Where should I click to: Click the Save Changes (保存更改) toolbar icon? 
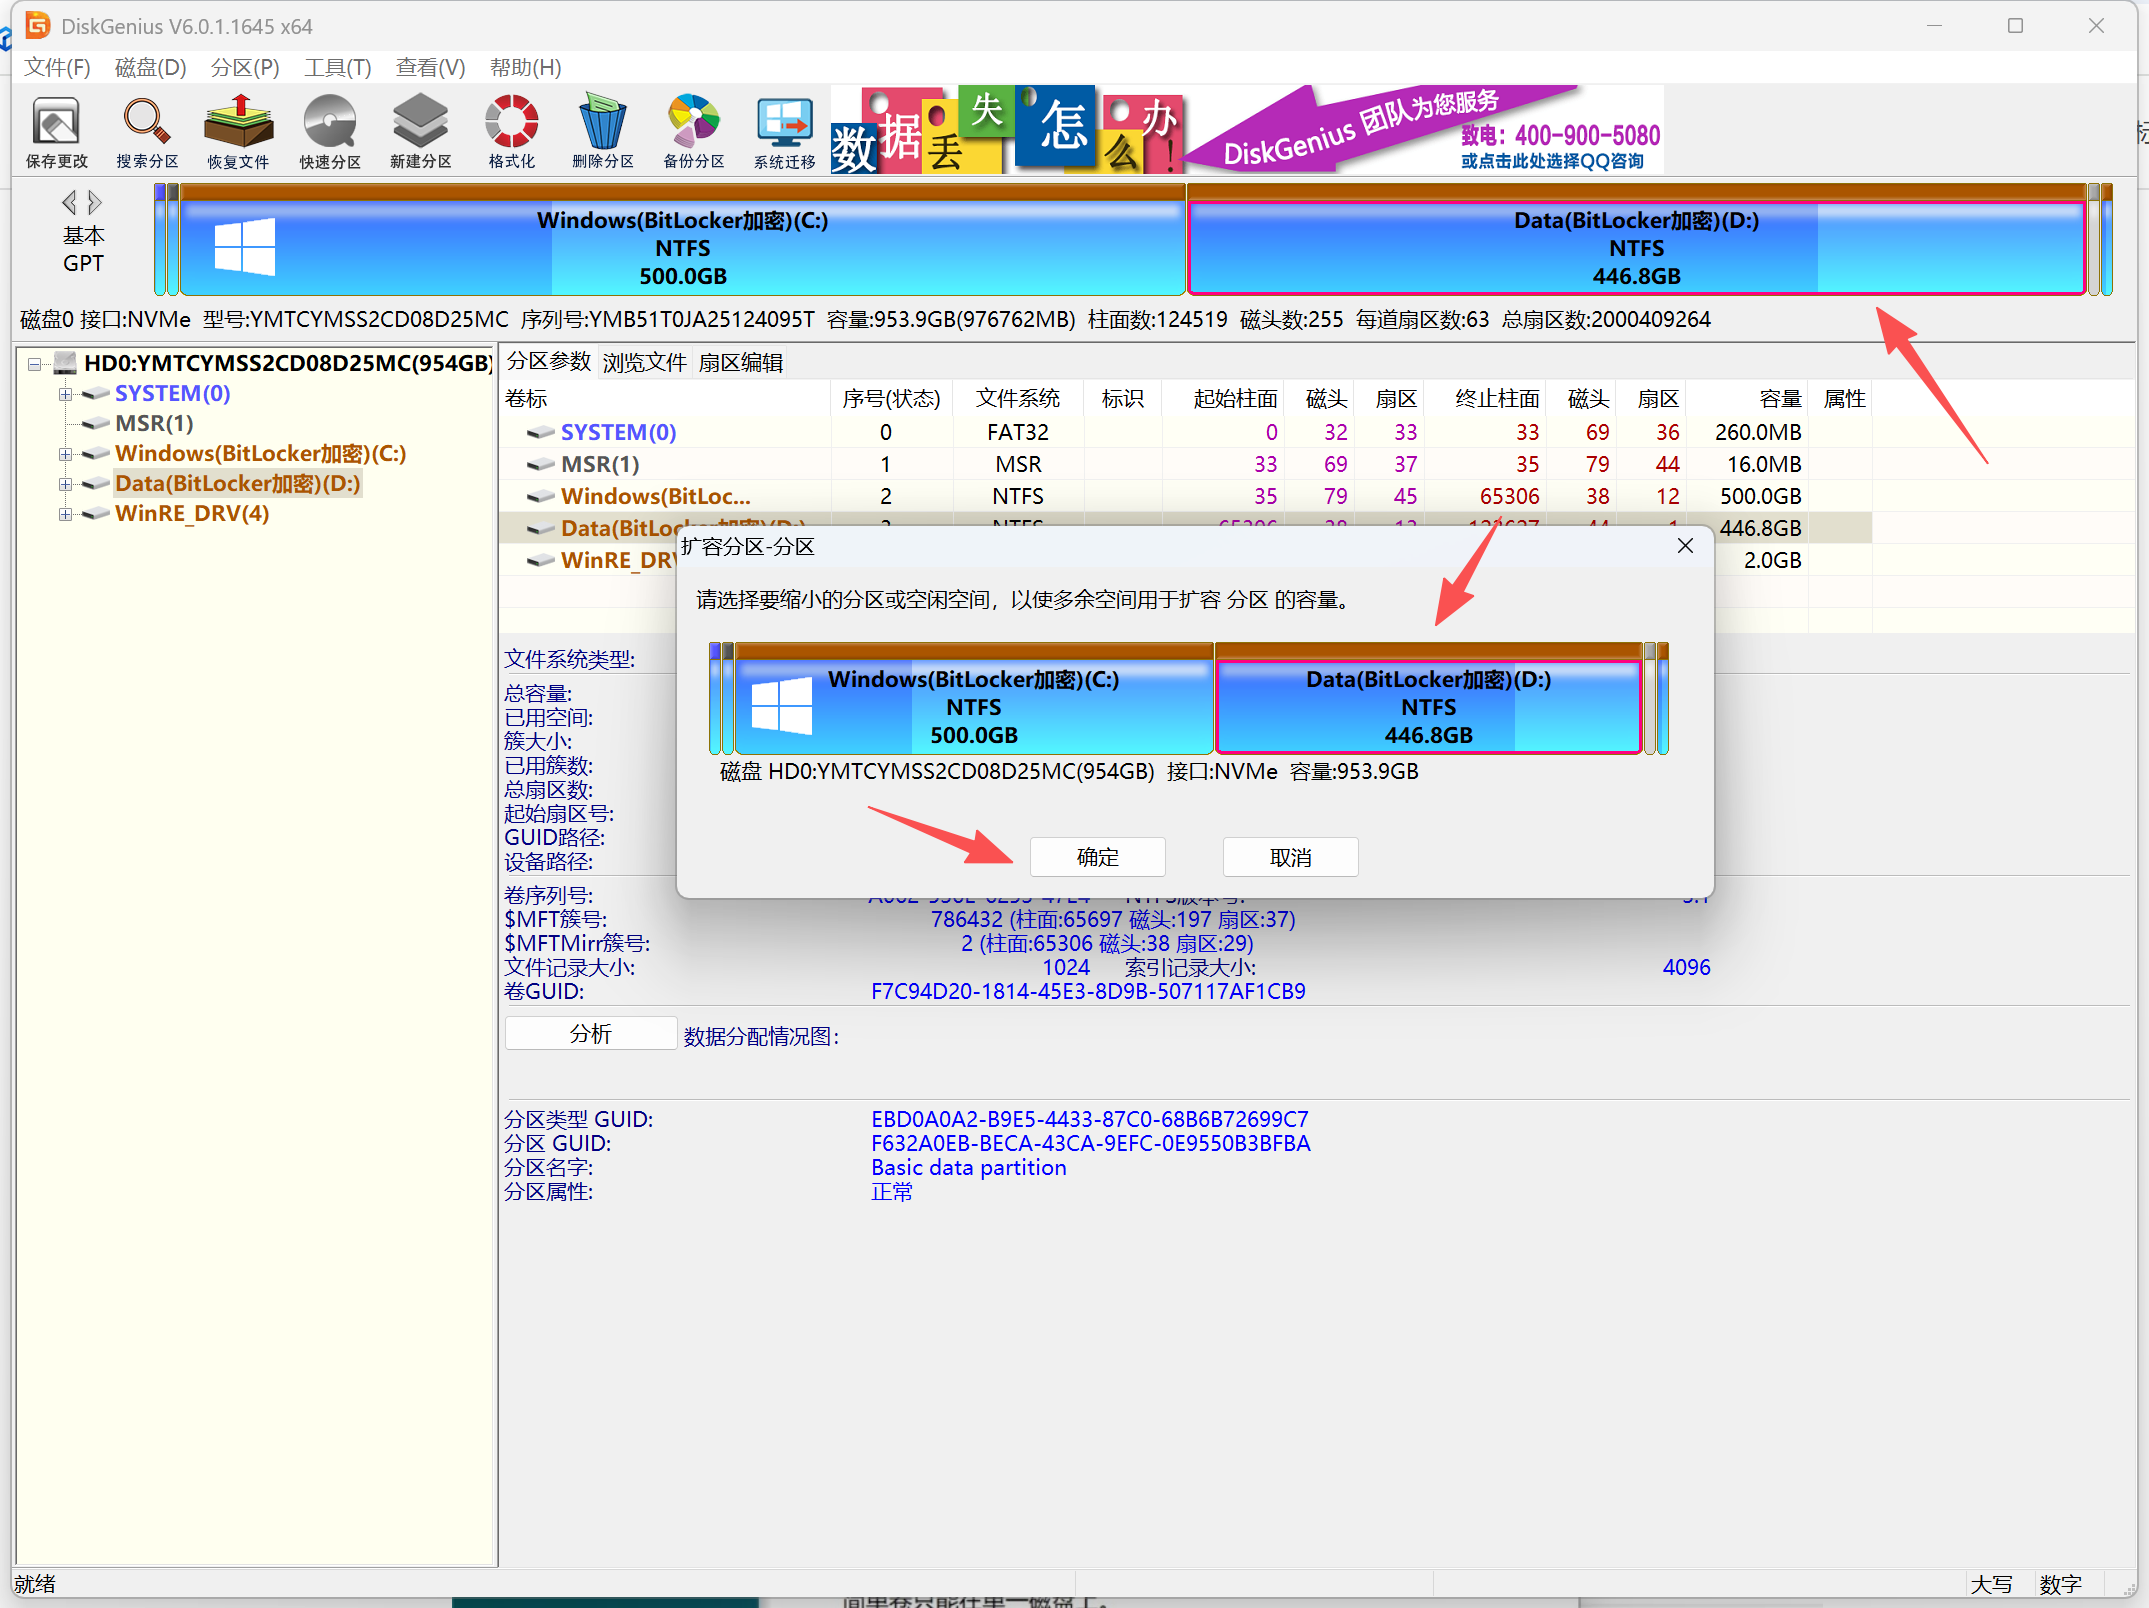pyautogui.click(x=56, y=132)
